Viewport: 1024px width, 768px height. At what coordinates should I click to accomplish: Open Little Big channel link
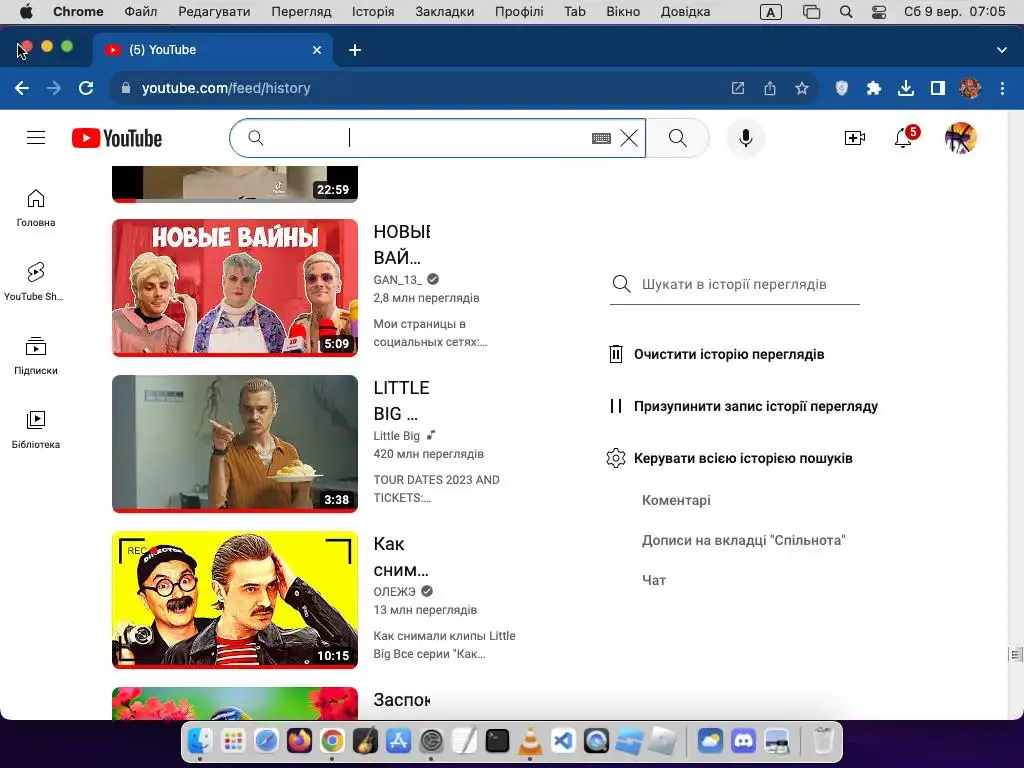396,436
